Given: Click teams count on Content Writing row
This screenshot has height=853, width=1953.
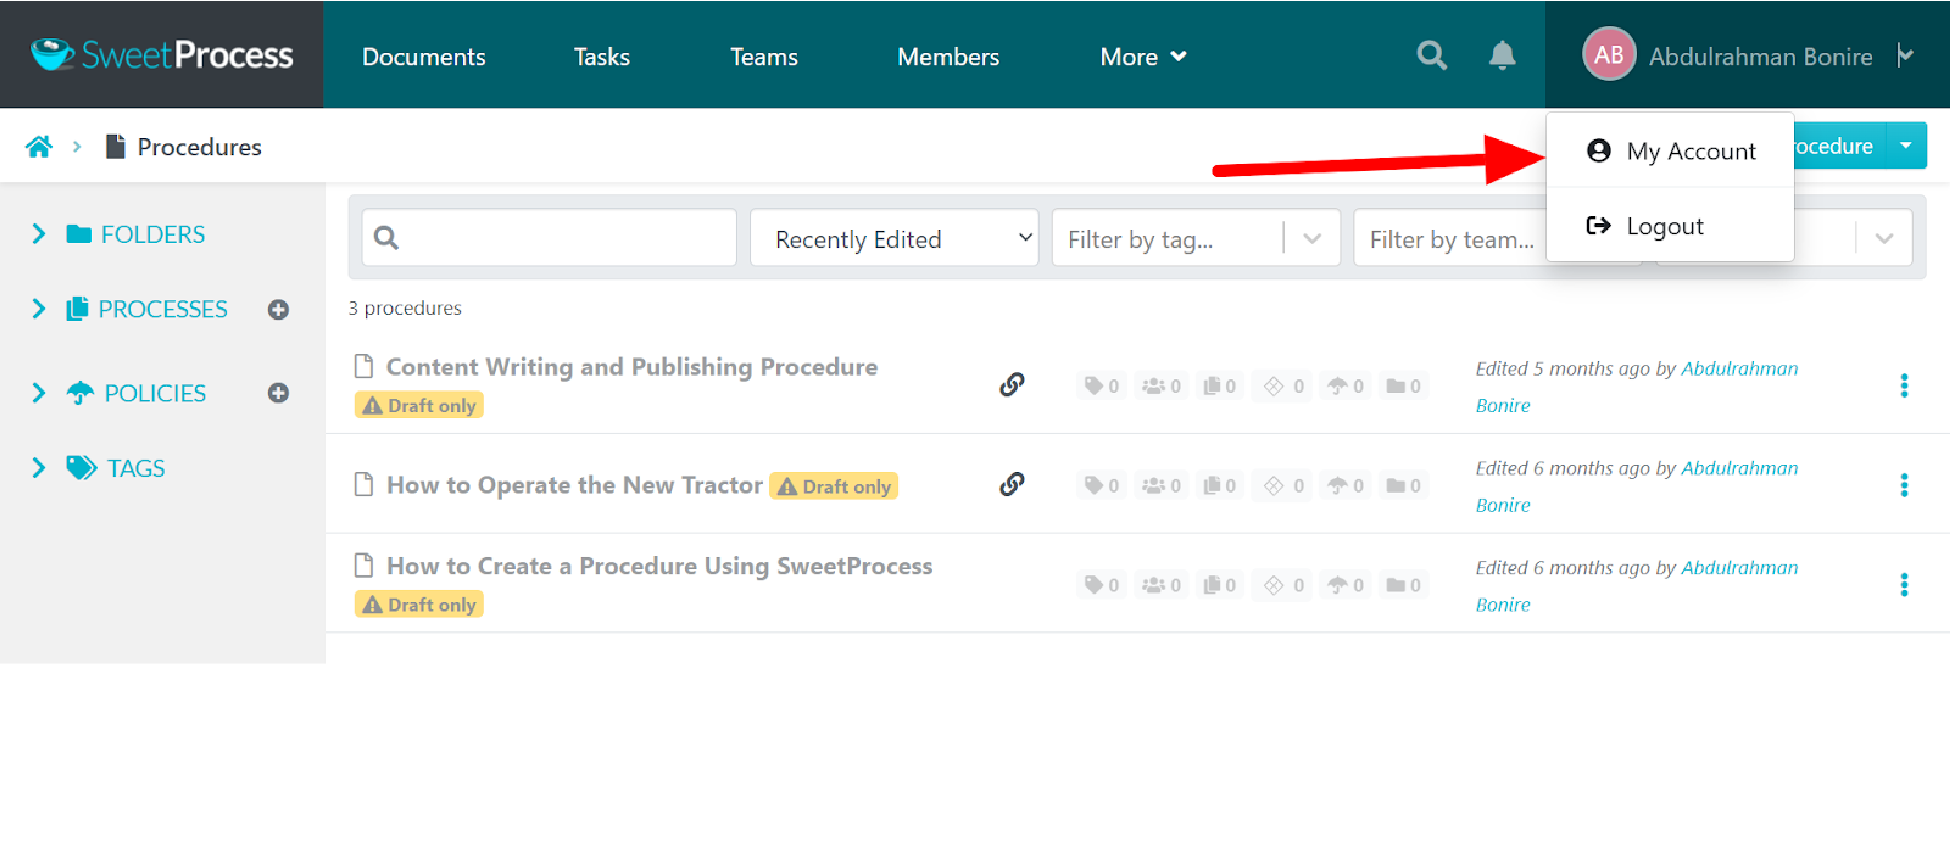Looking at the screenshot, I should [x=1161, y=386].
